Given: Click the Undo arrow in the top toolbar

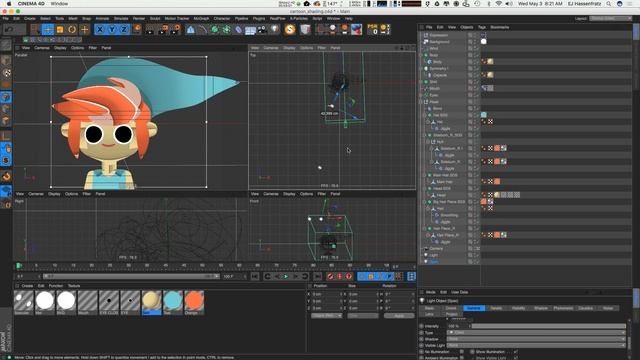Looking at the screenshot, I should (x=9, y=29).
